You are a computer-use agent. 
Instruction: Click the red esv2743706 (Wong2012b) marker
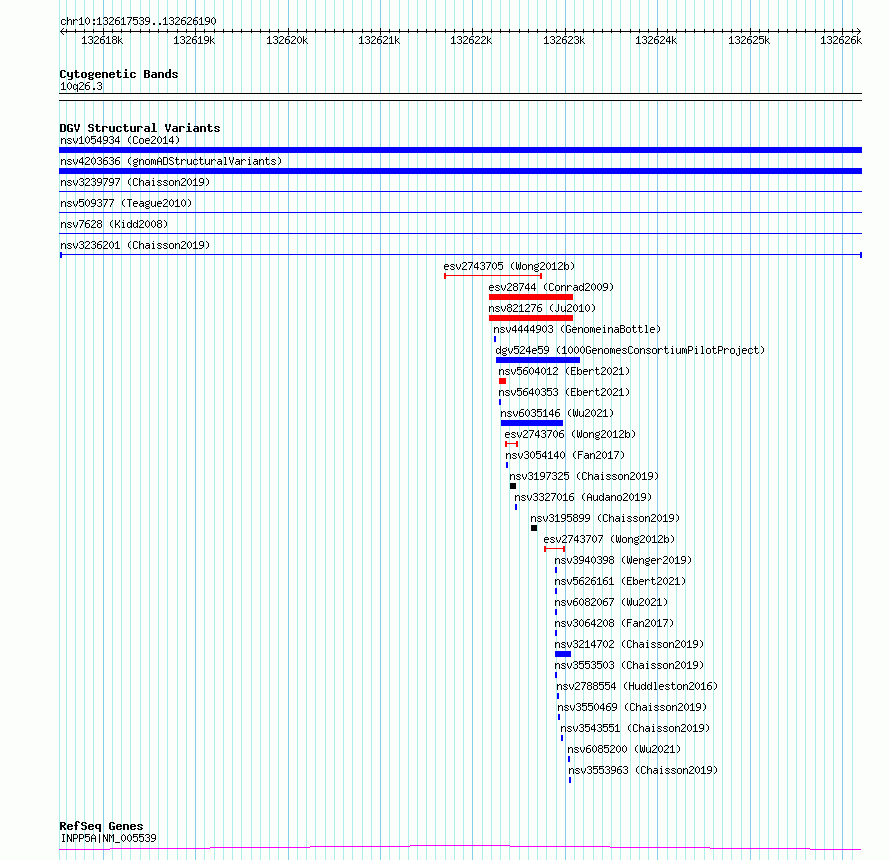(x=511, y=444)
